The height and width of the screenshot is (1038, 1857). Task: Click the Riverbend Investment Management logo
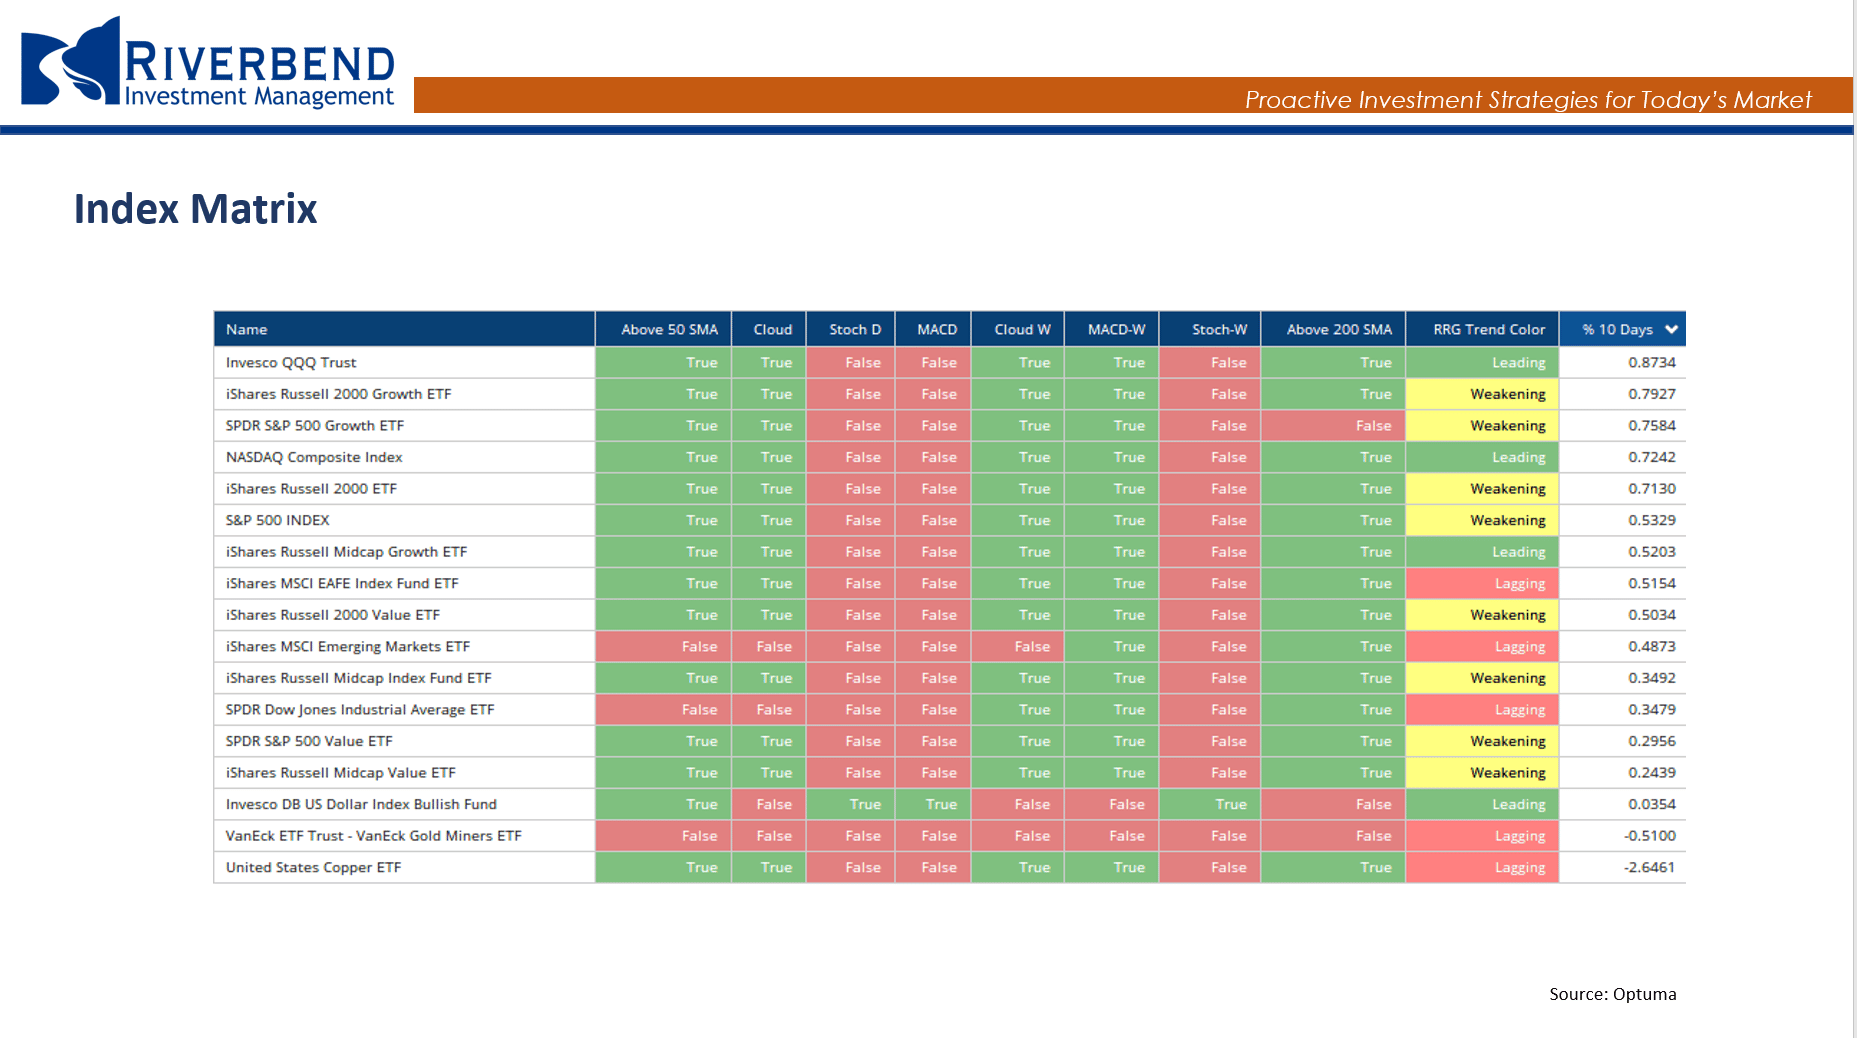pyautogui.click(x=208, y=62)
